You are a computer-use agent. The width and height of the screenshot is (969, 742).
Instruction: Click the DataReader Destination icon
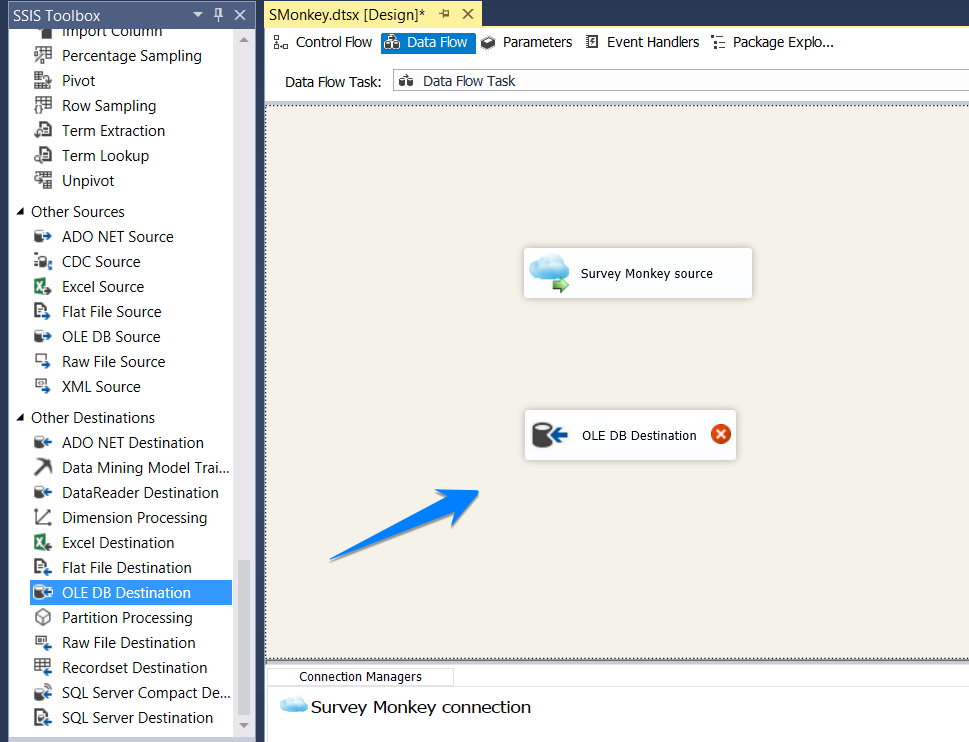pyautogui.click(x=43, y=492)
